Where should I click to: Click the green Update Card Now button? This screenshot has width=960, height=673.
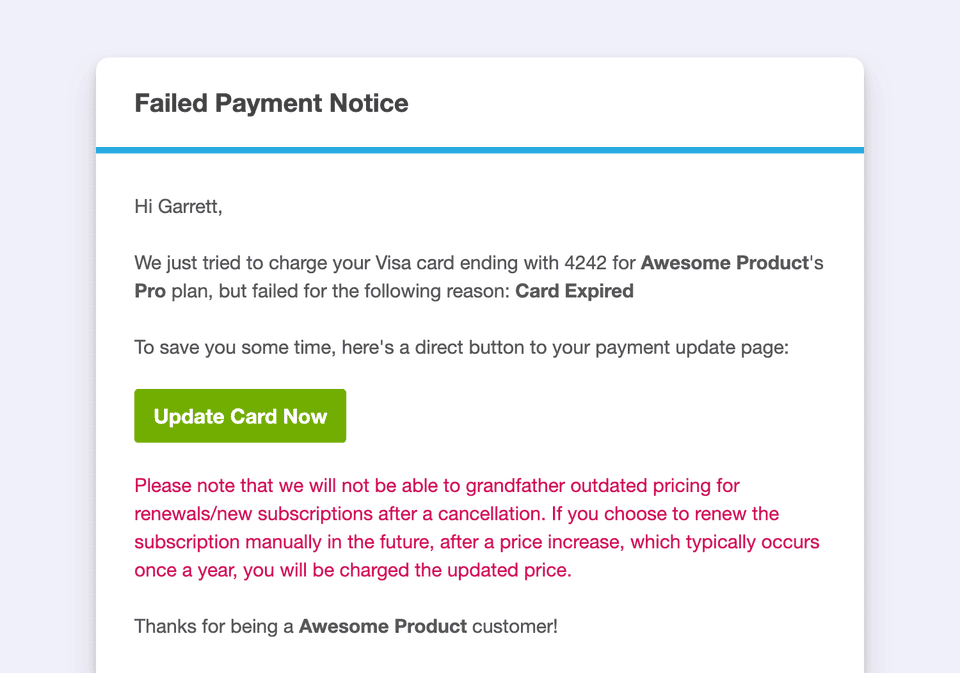click(x=240, y=416)
